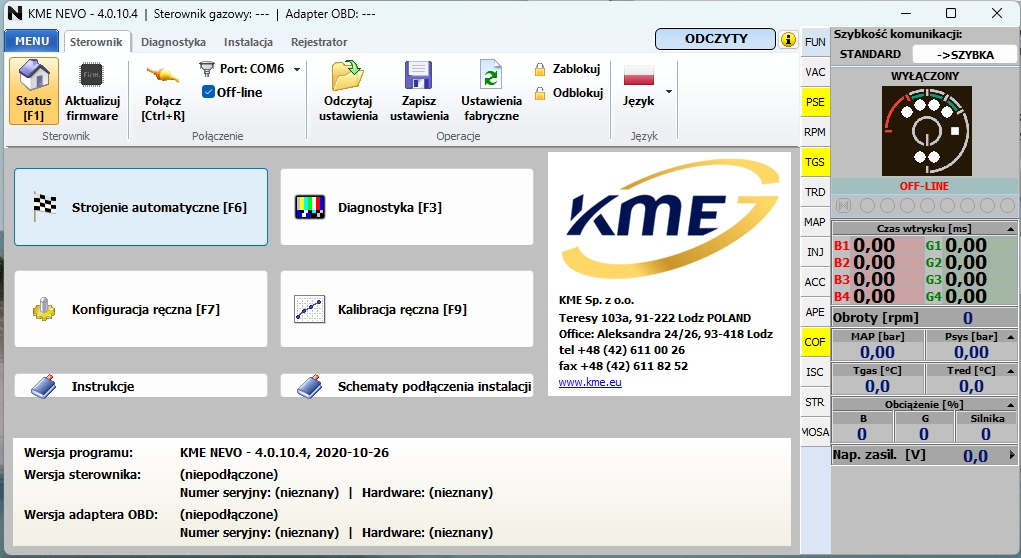Screen dimensions: 1021x558
Task: Toggle the Off-line checkbox
Action: click(208, 92)
